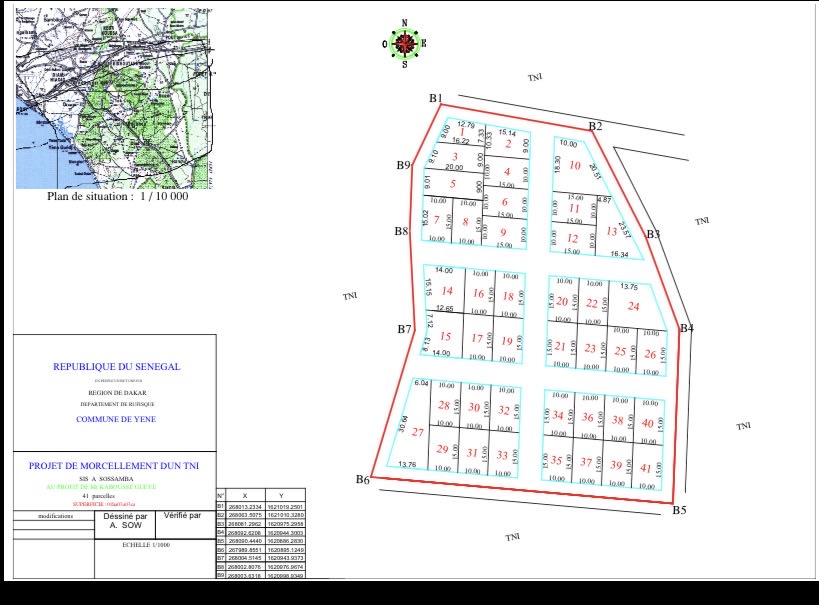Click boundary marker label B4

tap(687, 328)
